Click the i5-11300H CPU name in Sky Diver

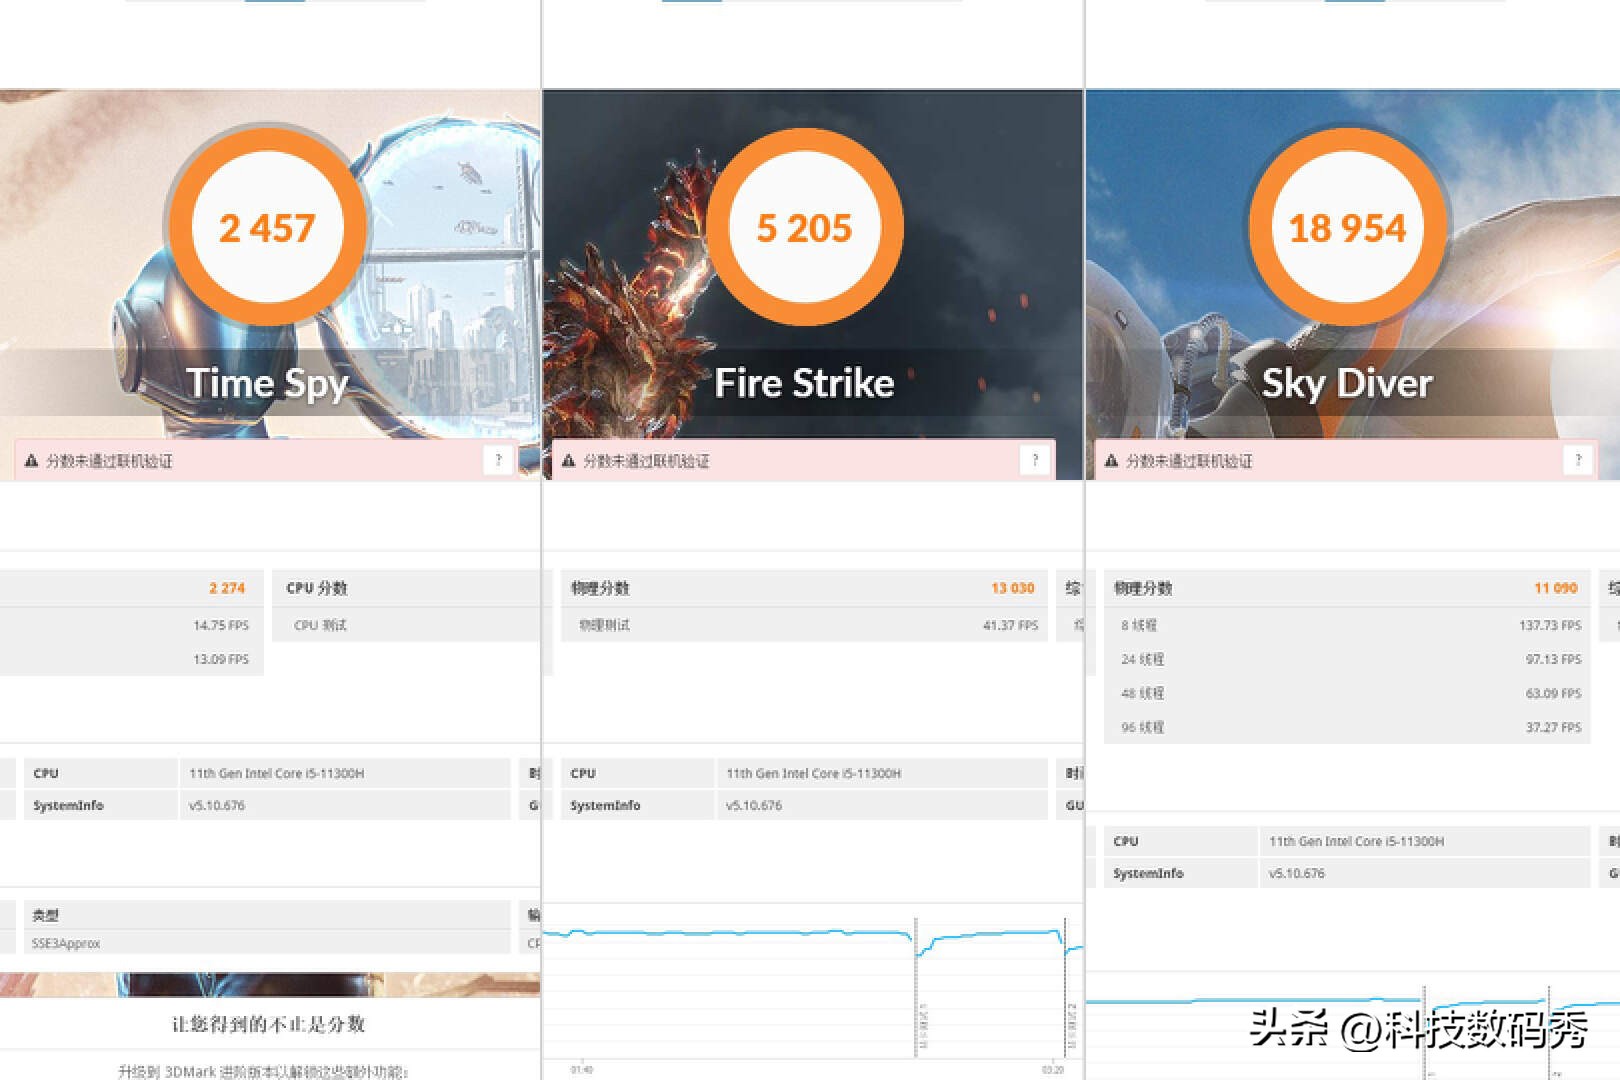click(x=1356, y=841)
